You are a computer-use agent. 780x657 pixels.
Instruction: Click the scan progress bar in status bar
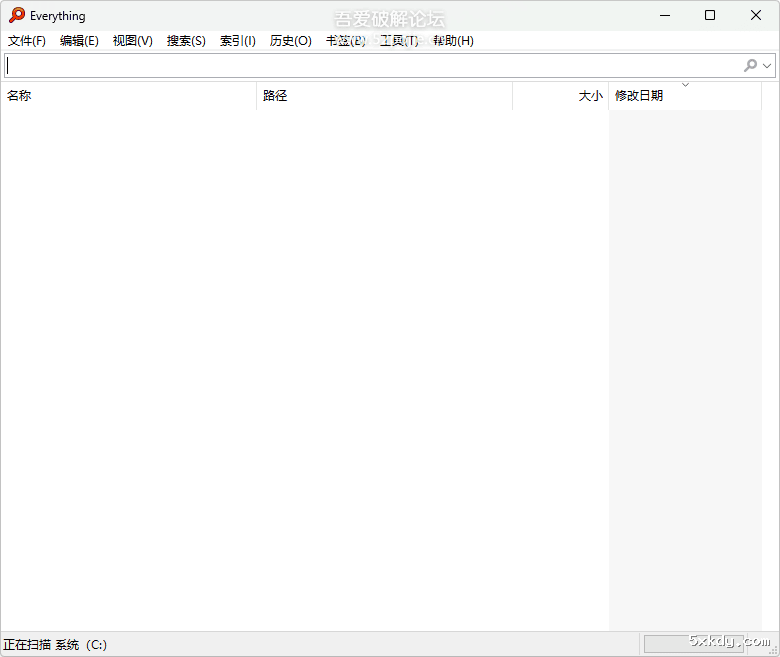[x=693, y=644]
